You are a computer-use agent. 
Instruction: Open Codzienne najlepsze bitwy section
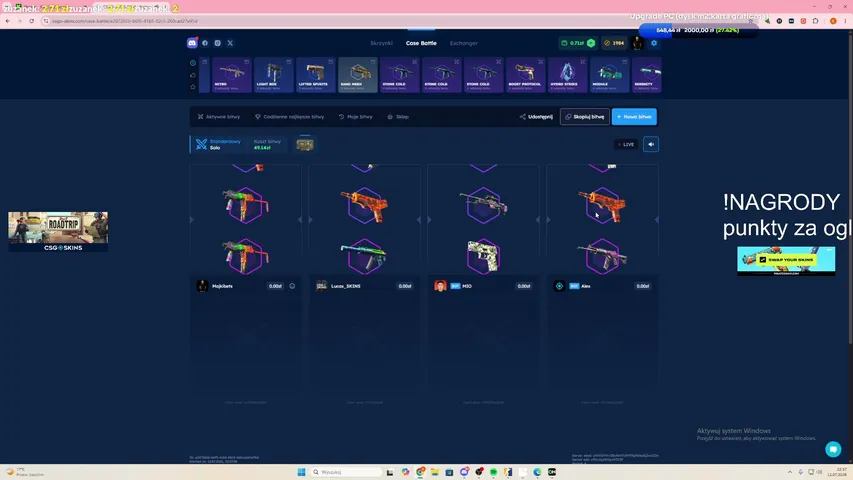tap(289, 116)
